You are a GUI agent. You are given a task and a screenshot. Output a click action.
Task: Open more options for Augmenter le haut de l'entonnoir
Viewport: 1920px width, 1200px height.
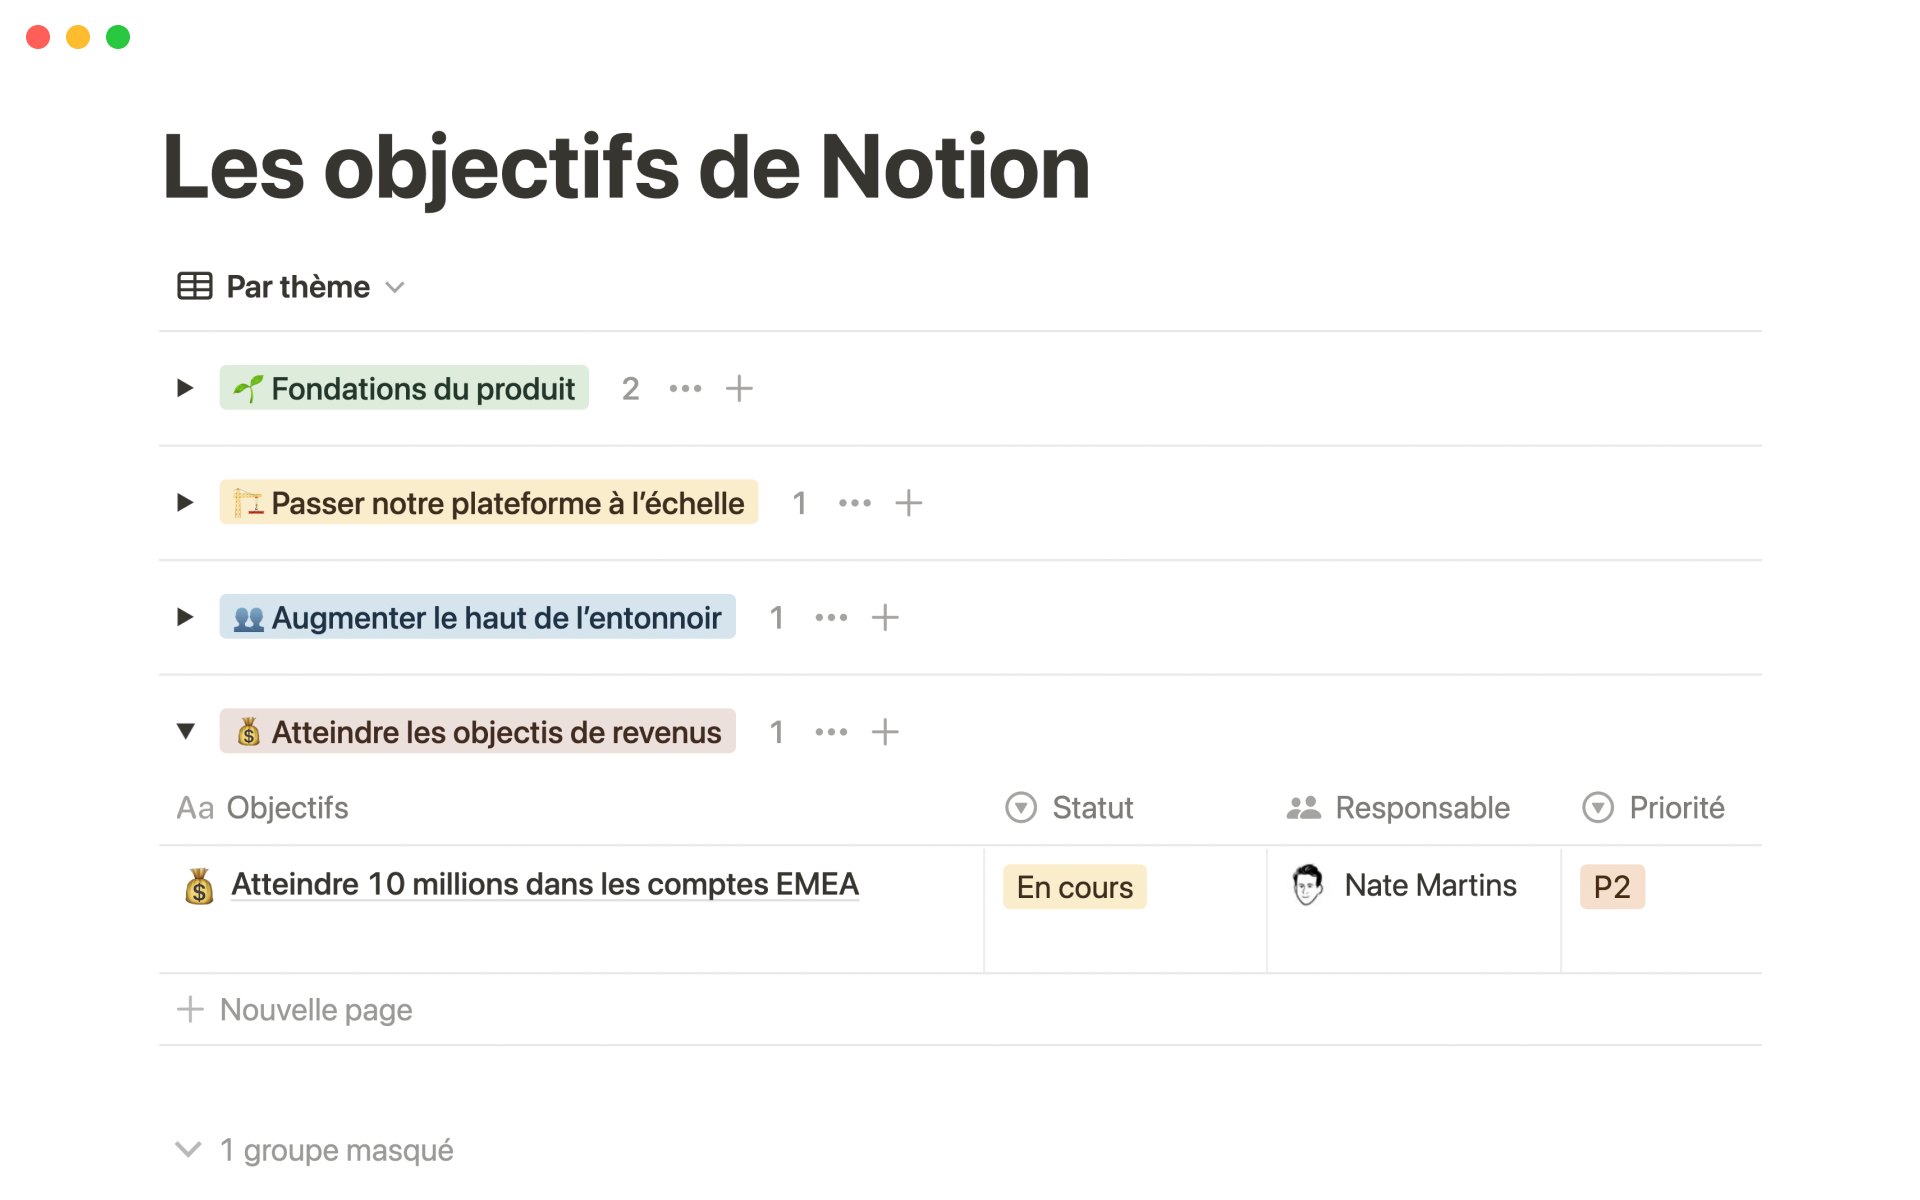[x=831, y=618]
